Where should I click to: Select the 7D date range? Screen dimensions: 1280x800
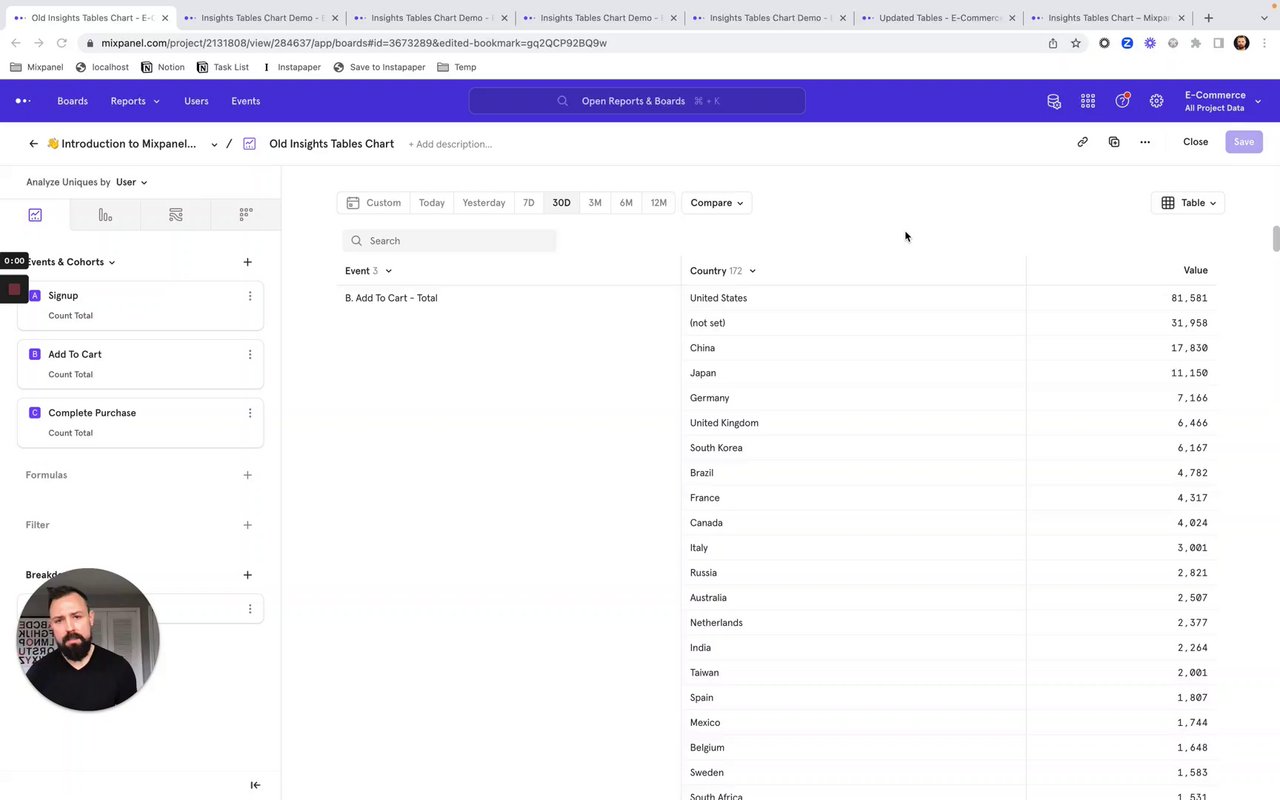tap(528, 203)
